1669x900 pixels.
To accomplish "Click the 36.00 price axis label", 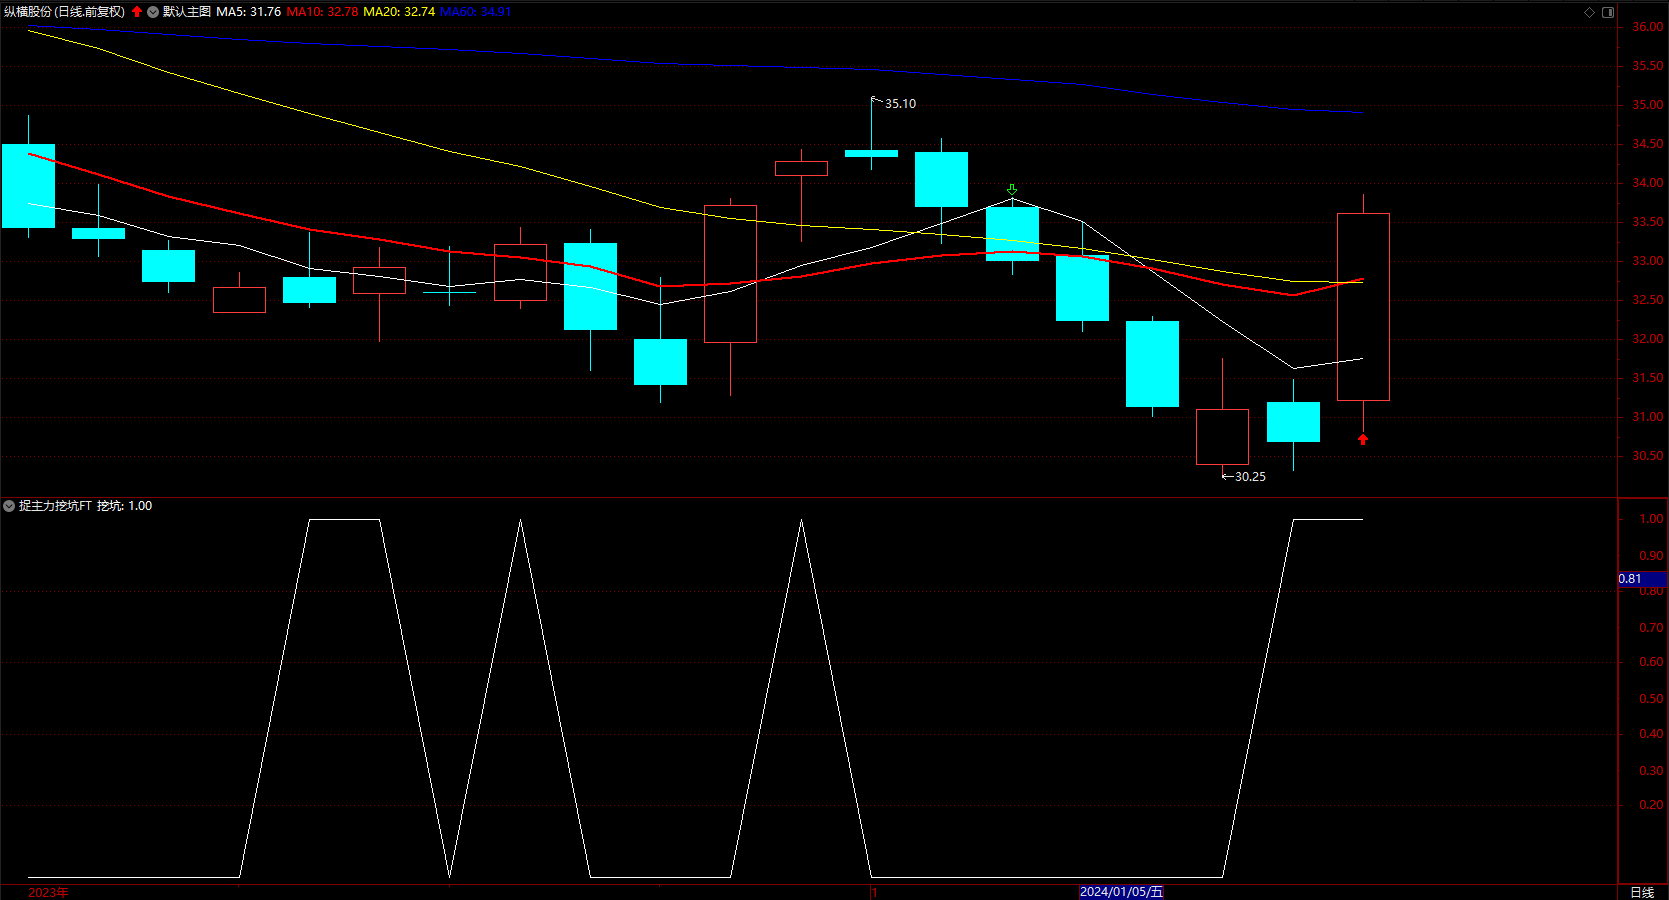I will coord(1648,27).
